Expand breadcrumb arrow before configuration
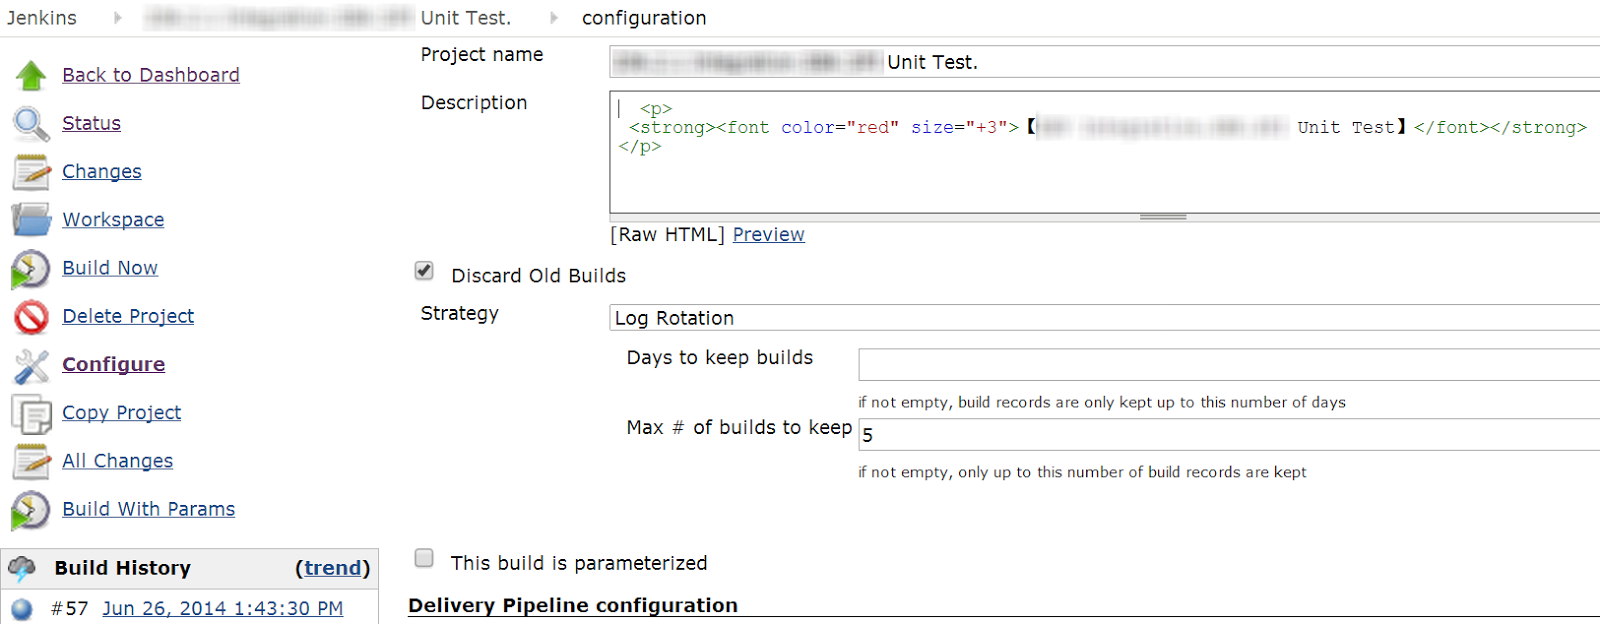The height and width of the screenshot is (624, 1600). click(x=554, y=18)
